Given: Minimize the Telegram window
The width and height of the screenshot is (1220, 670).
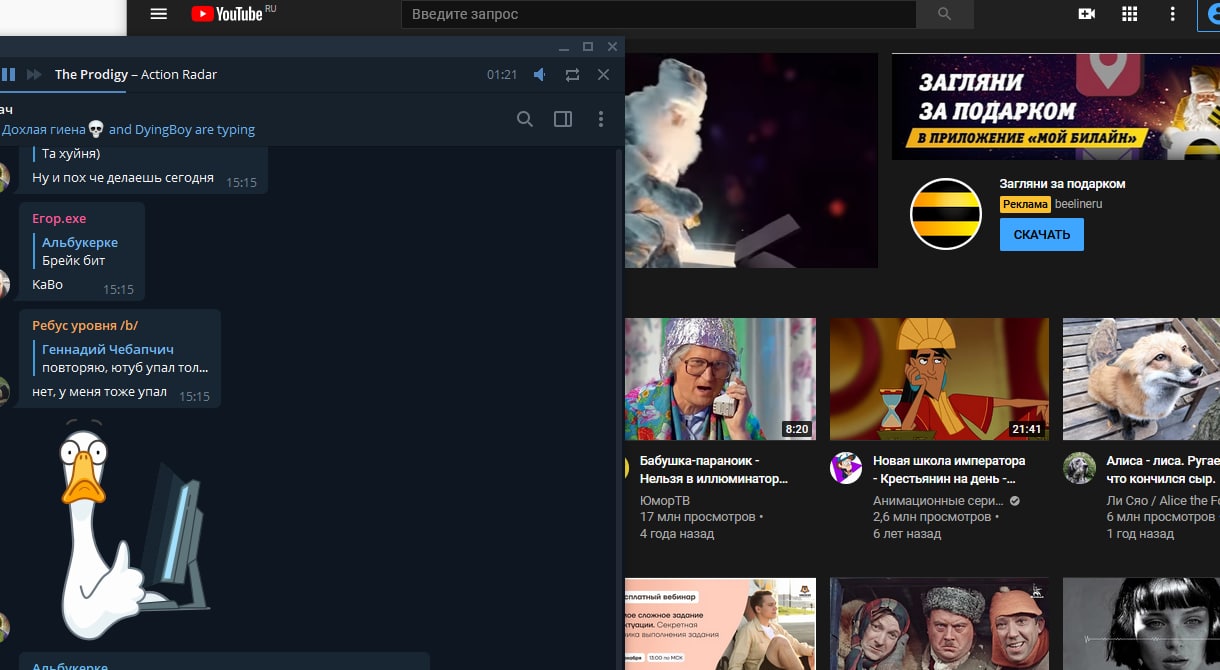Looking at the screenshot, I should [x=563, y=47].
